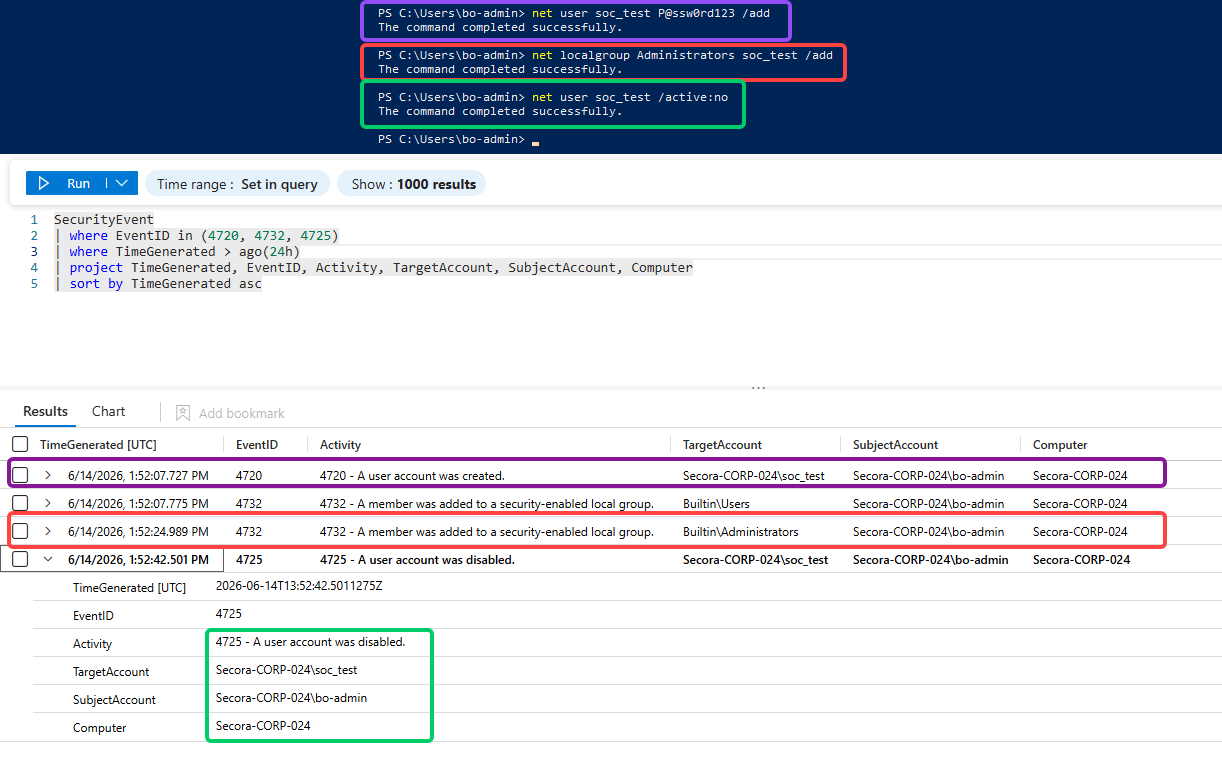Check the box for the Builtin\Administrators row

[x=20, y=531]
